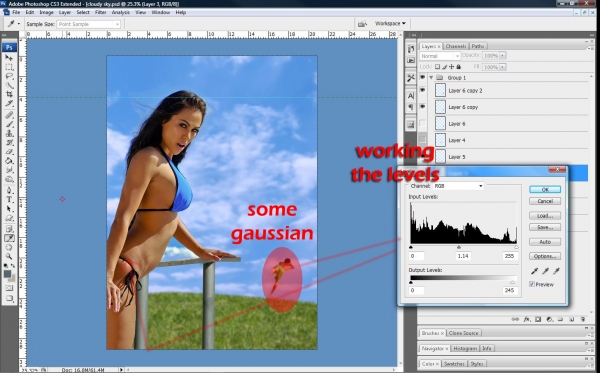Viewport: 600px width, 373px height.
Task: Select the Crop tool
Action: (9, 94)
